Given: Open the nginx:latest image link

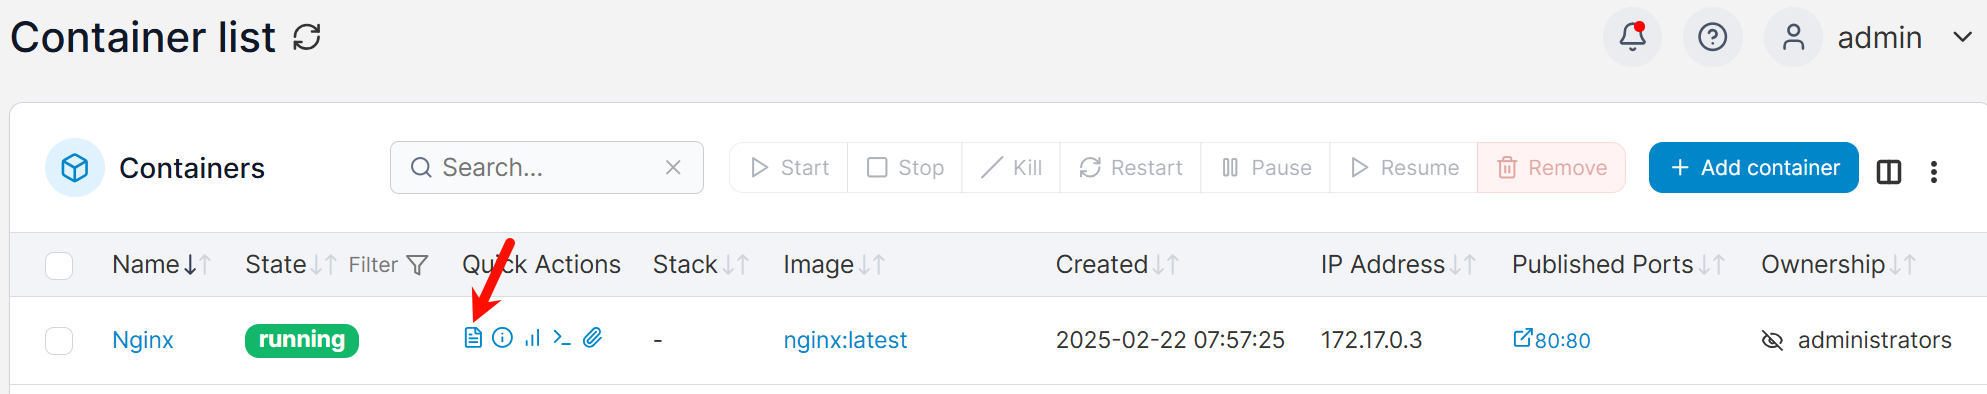Looking at the screenshot, I should (845, 340).
